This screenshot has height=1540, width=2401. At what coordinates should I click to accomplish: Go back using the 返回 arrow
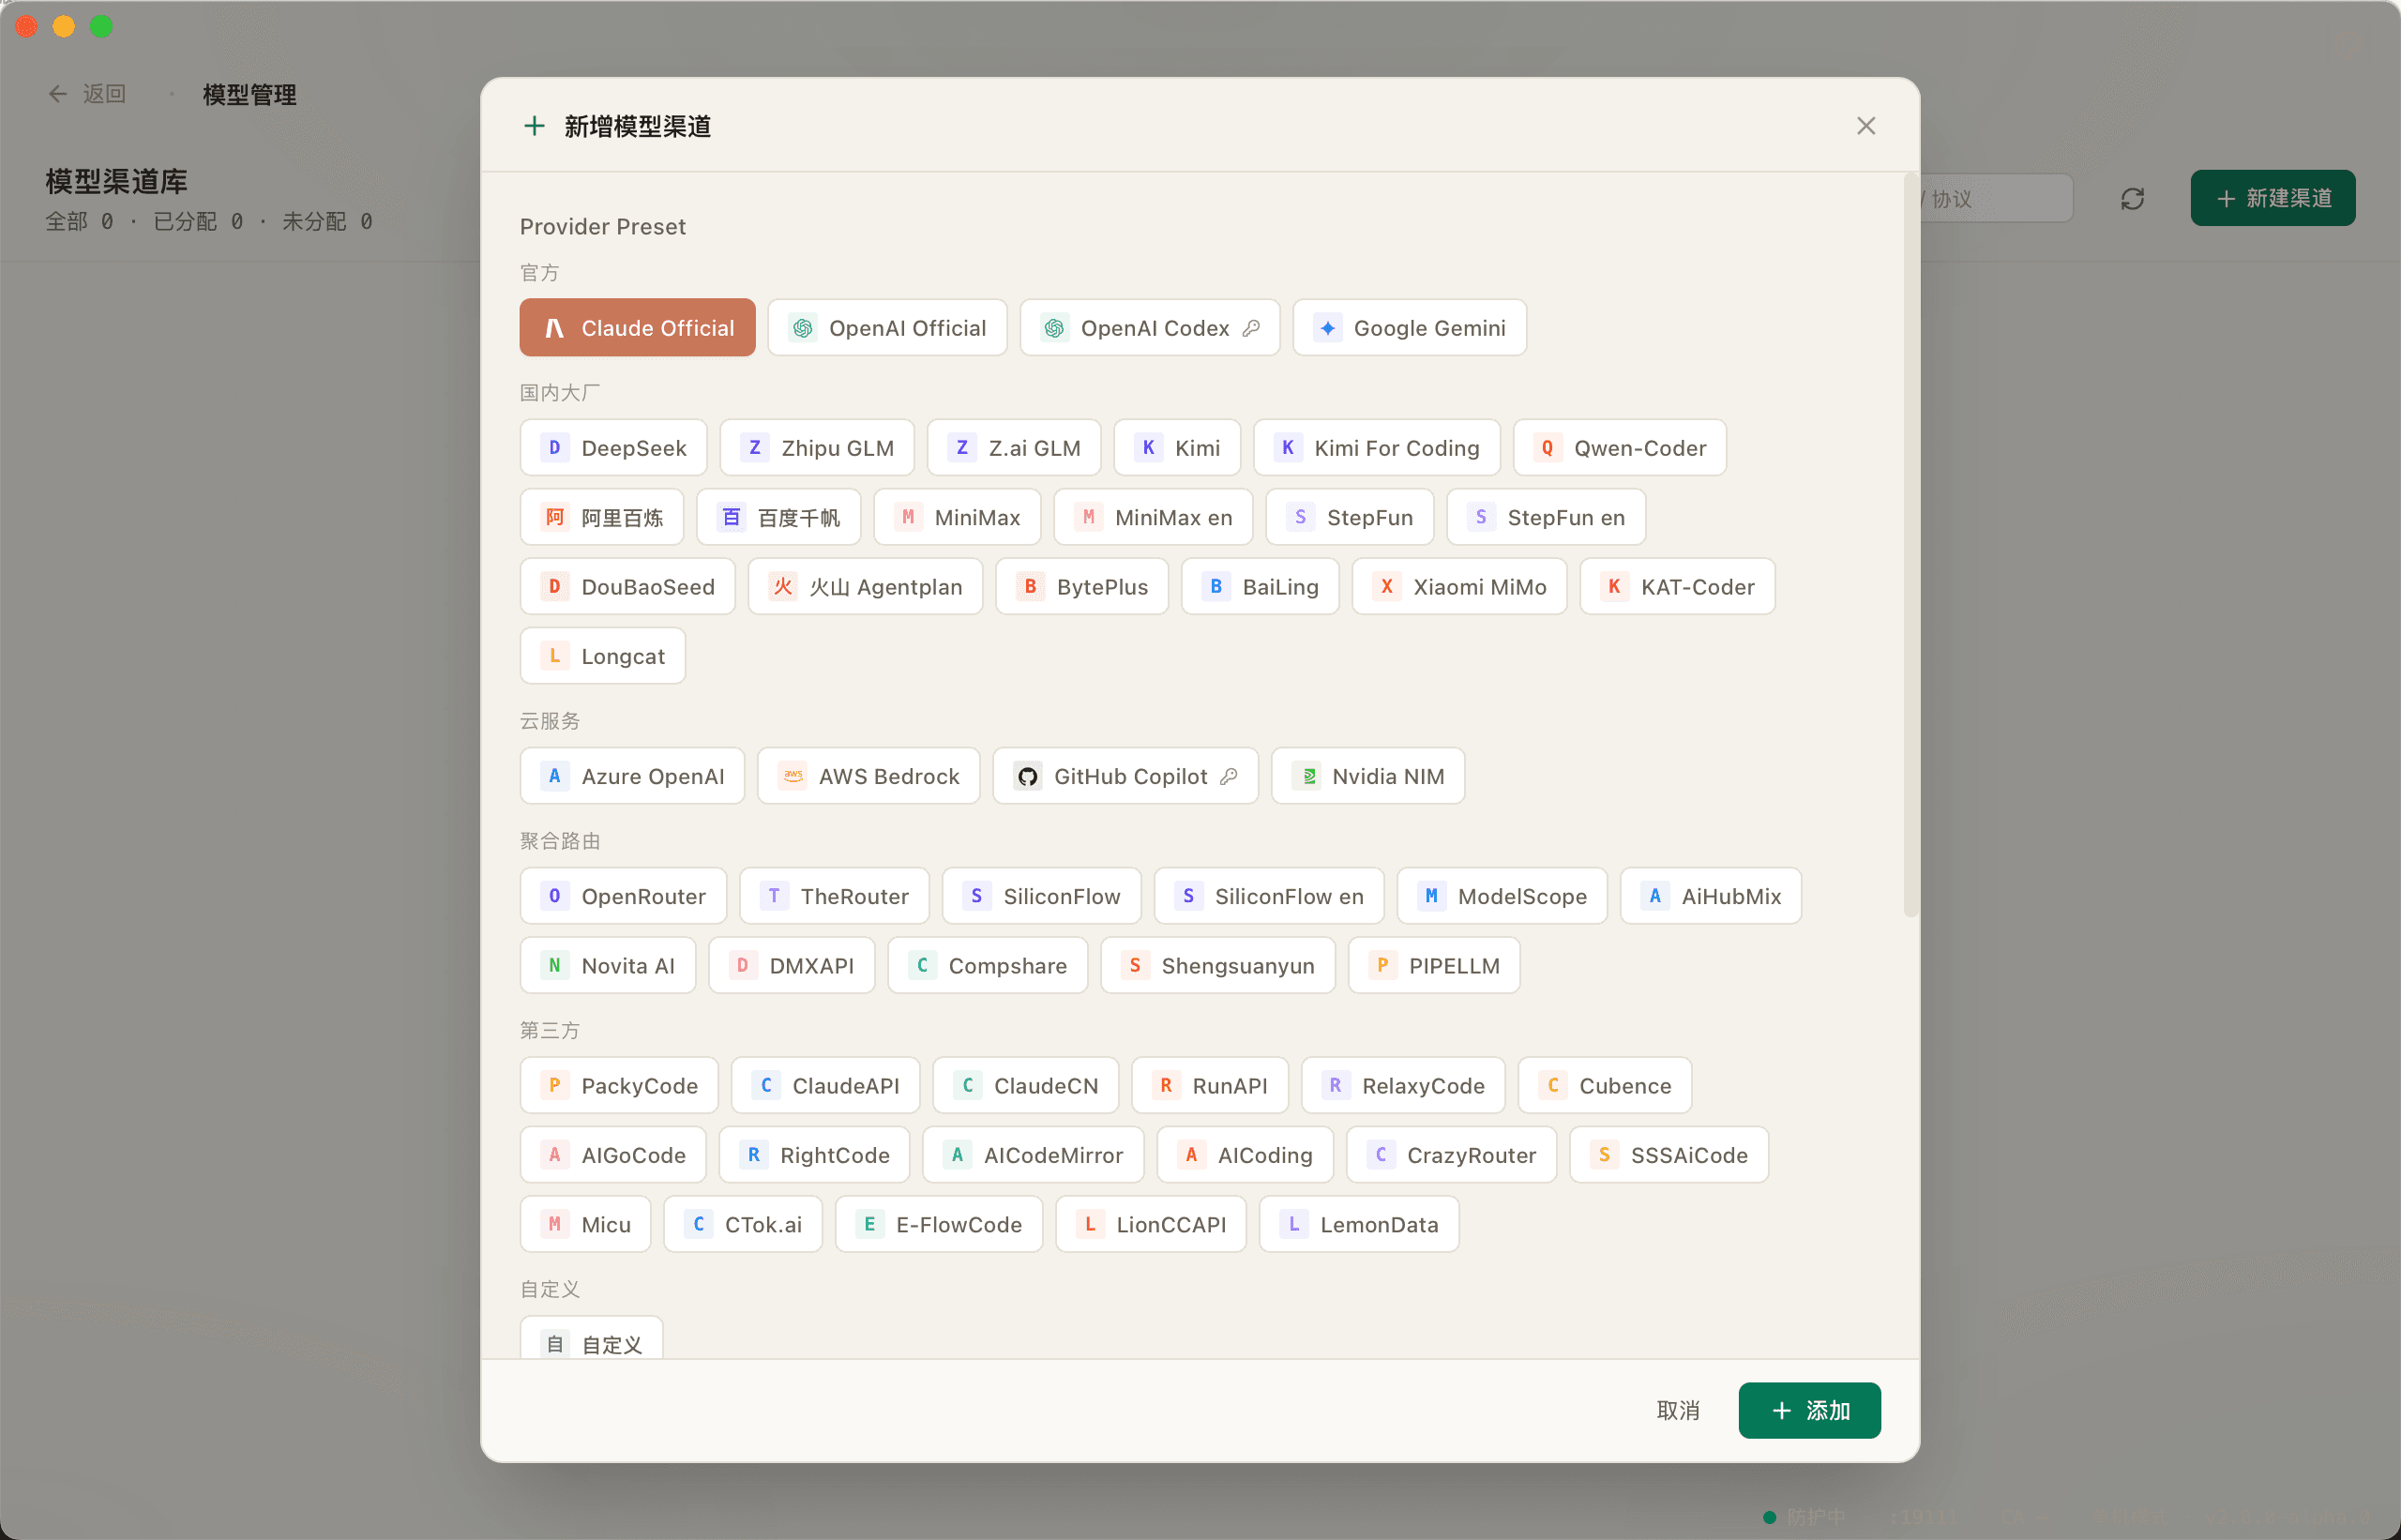[x=86, y=94]
